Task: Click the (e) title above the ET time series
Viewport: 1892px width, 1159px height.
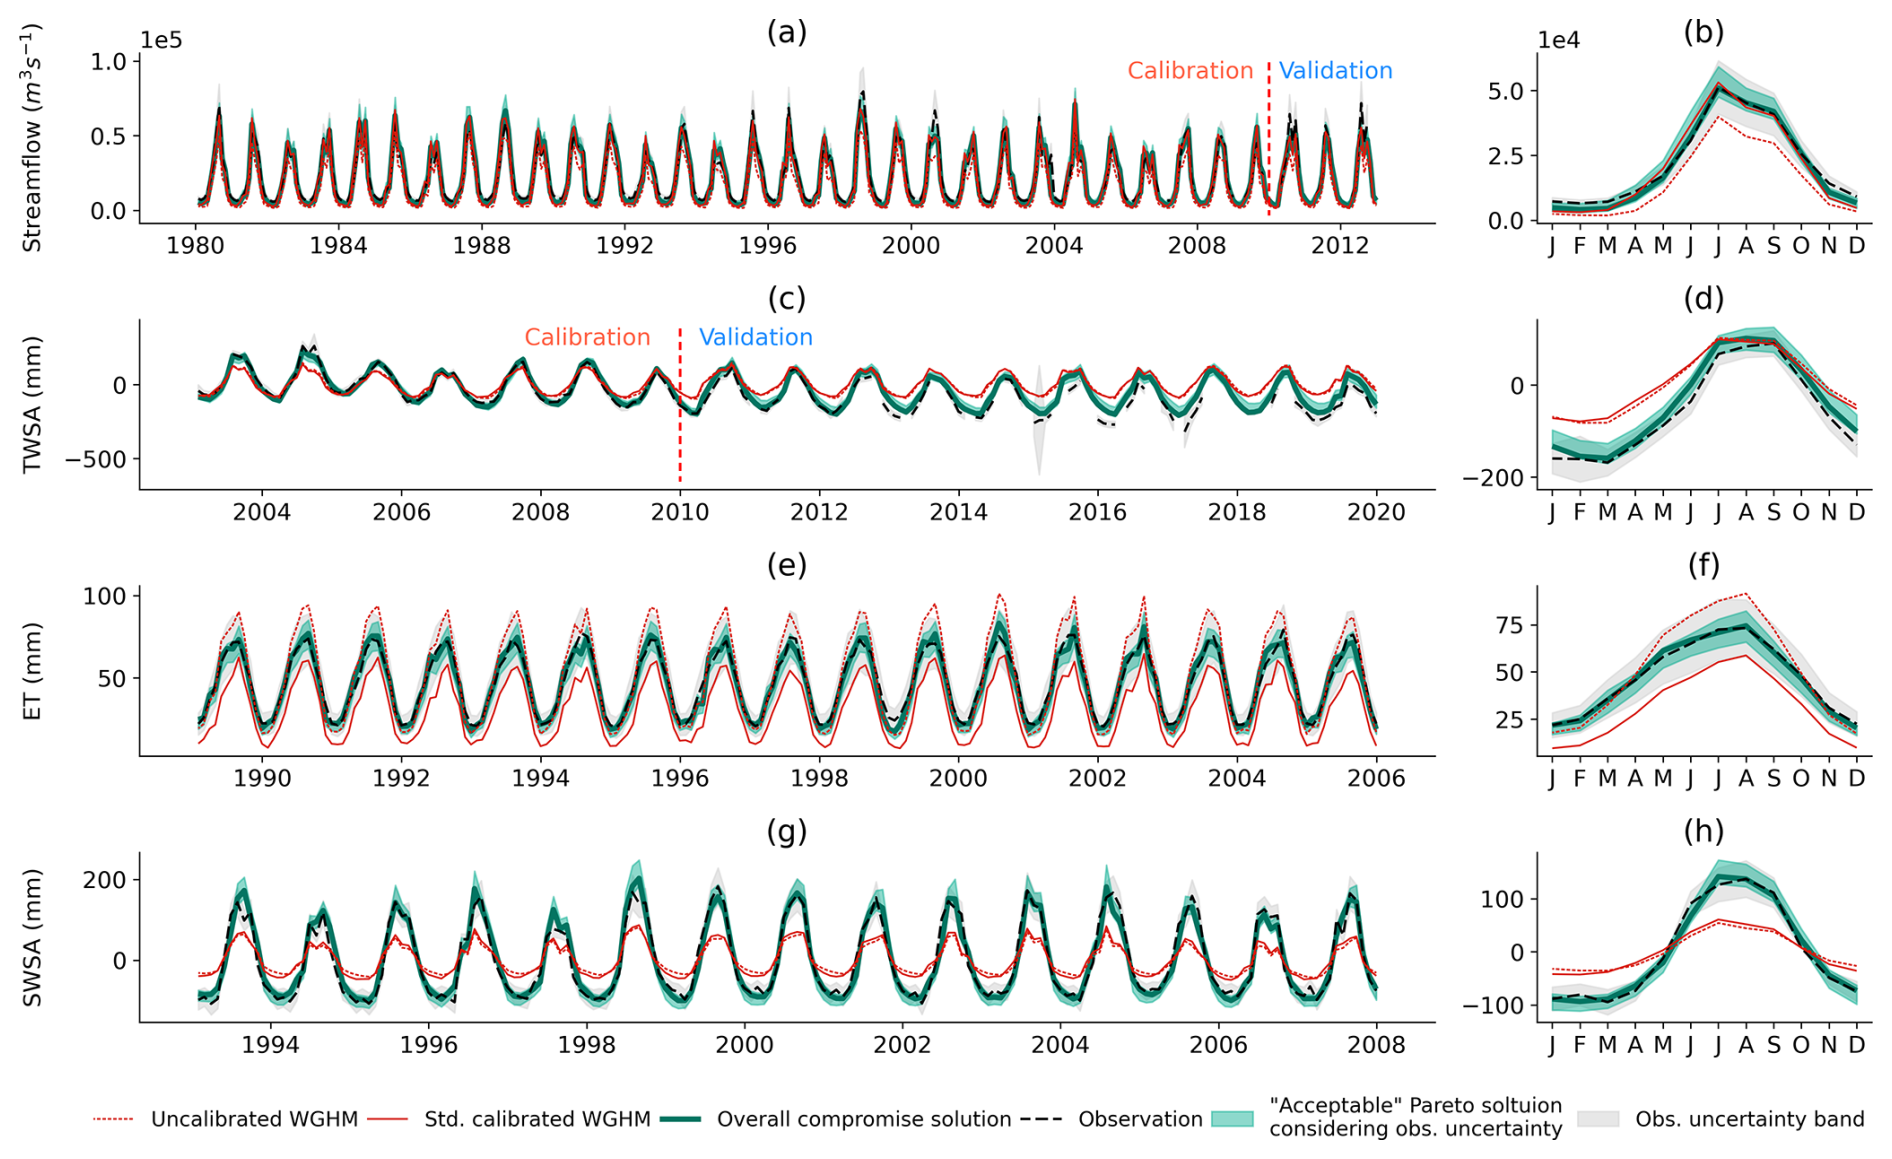Action: click(x=786, y=565)
